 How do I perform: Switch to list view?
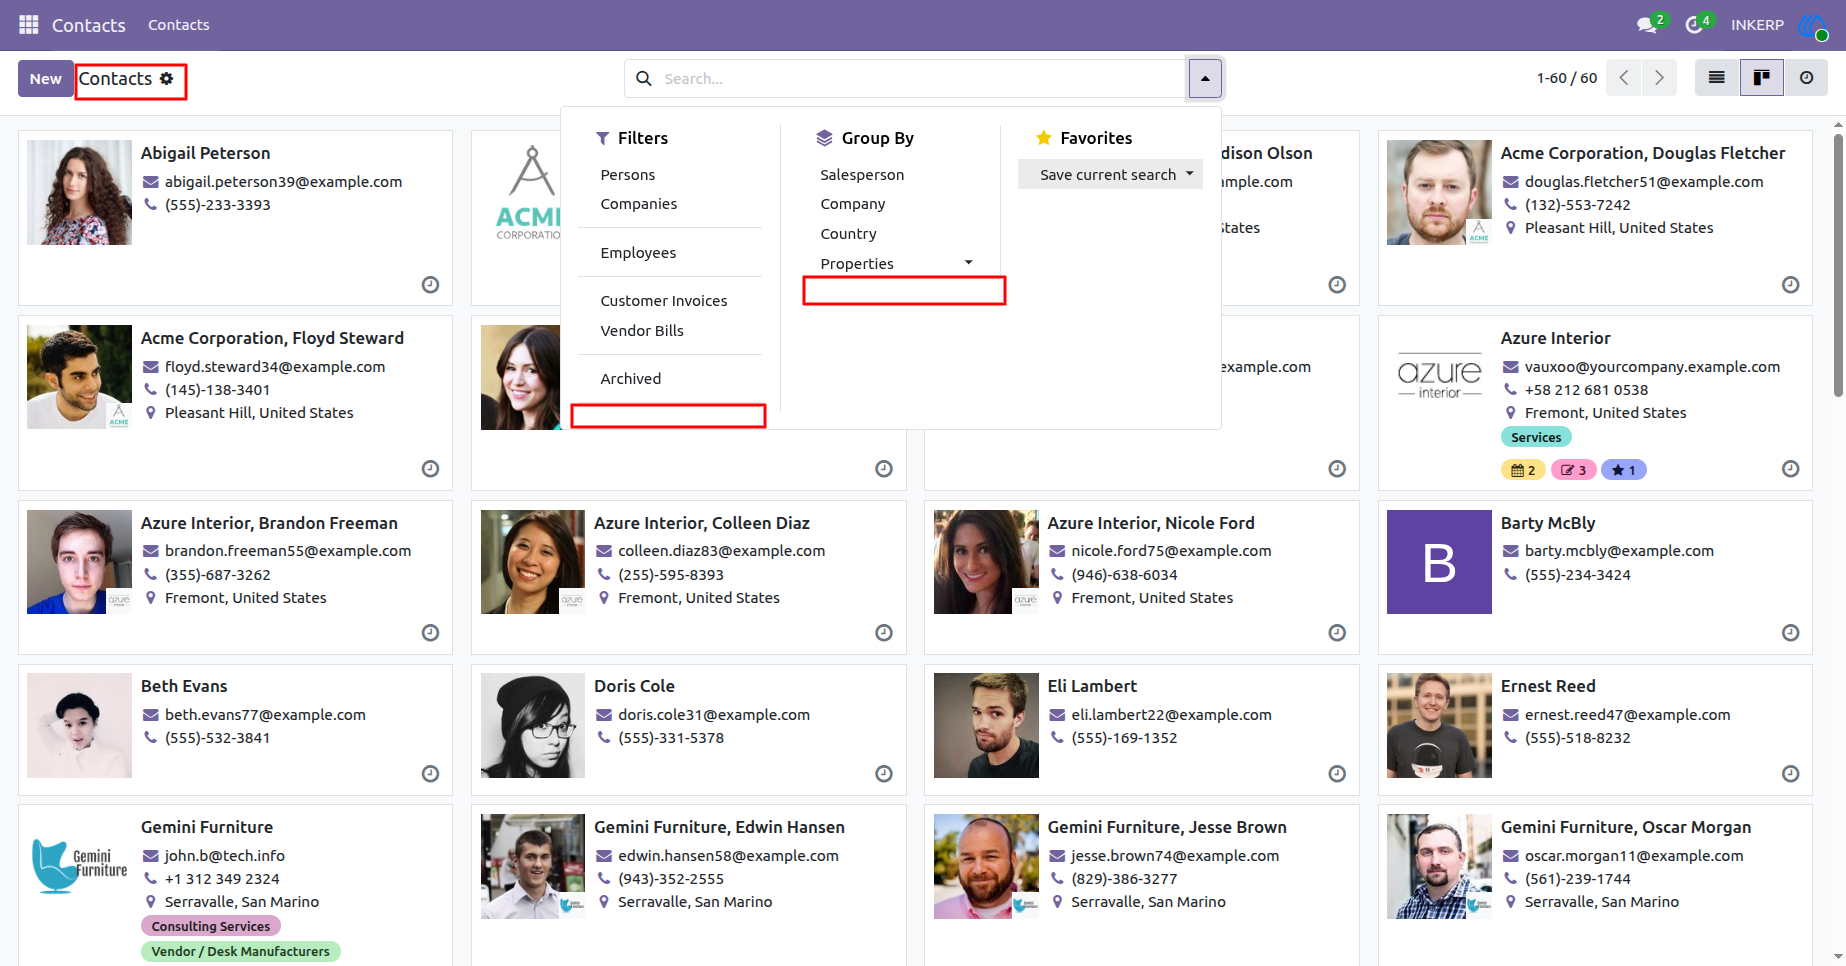point(1717,78)
